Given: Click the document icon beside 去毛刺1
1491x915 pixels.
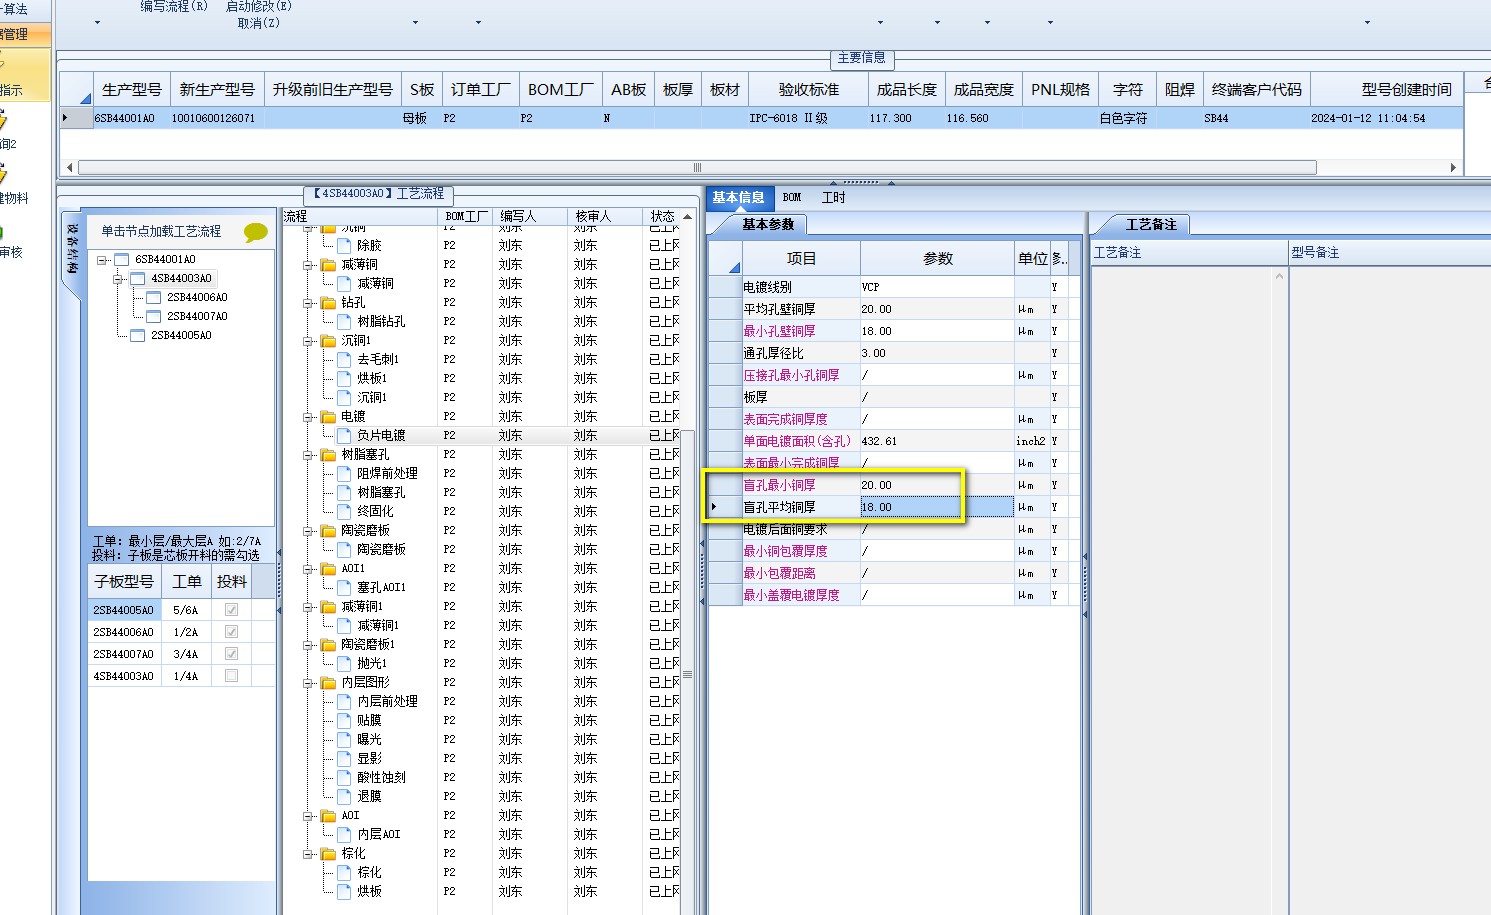Looking at the screenshot, I should coord(344,360).
